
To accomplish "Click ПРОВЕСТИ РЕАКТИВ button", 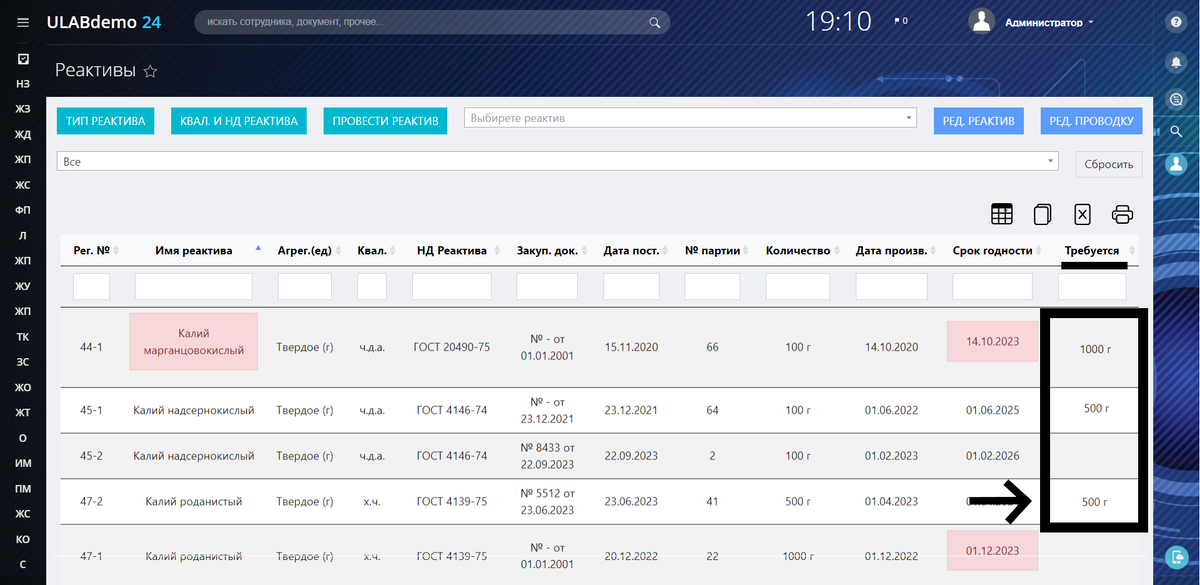I will coord(385,121).
